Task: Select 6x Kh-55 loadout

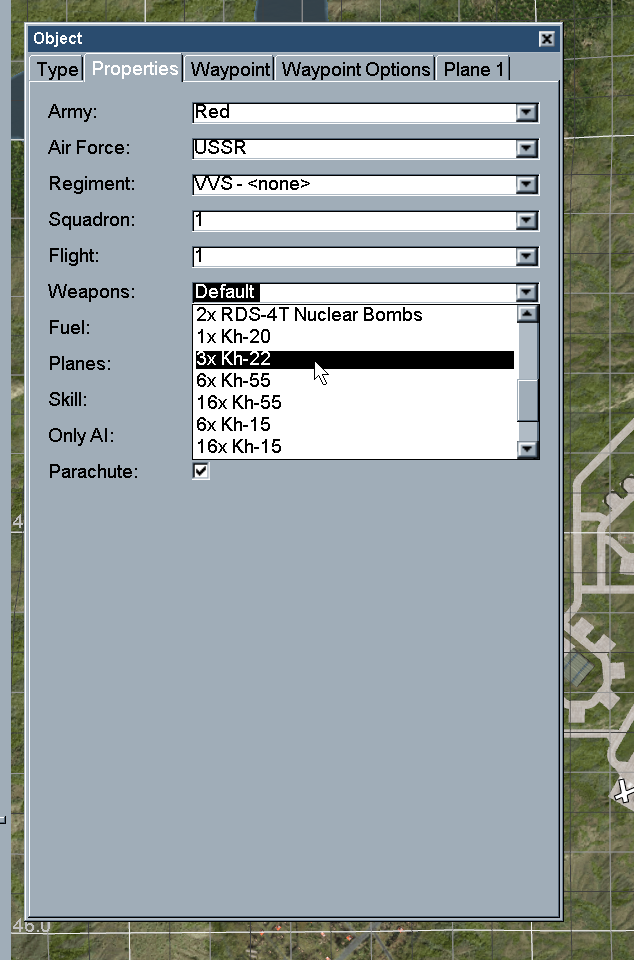Action: click(355, 381)
